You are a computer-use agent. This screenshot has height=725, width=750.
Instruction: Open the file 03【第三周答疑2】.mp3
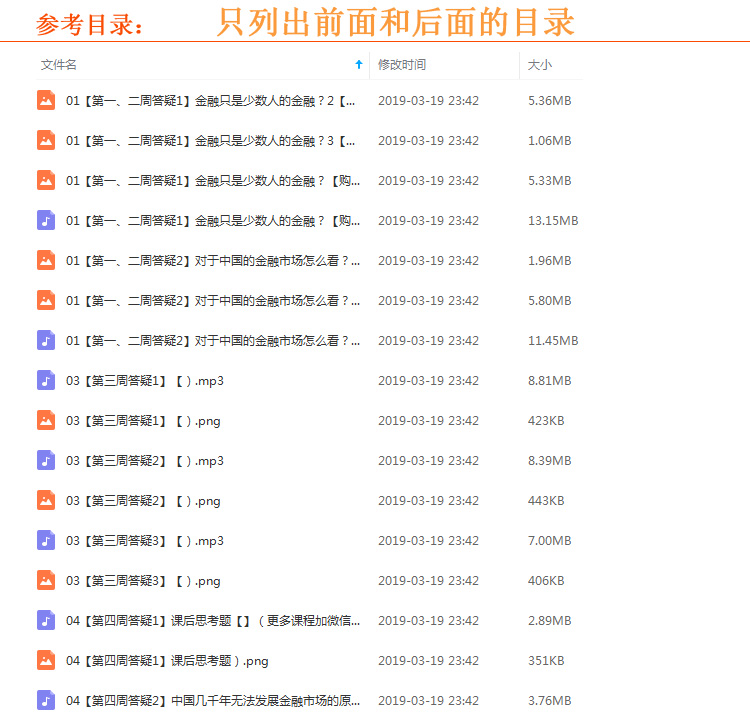[x=145, y=461]
